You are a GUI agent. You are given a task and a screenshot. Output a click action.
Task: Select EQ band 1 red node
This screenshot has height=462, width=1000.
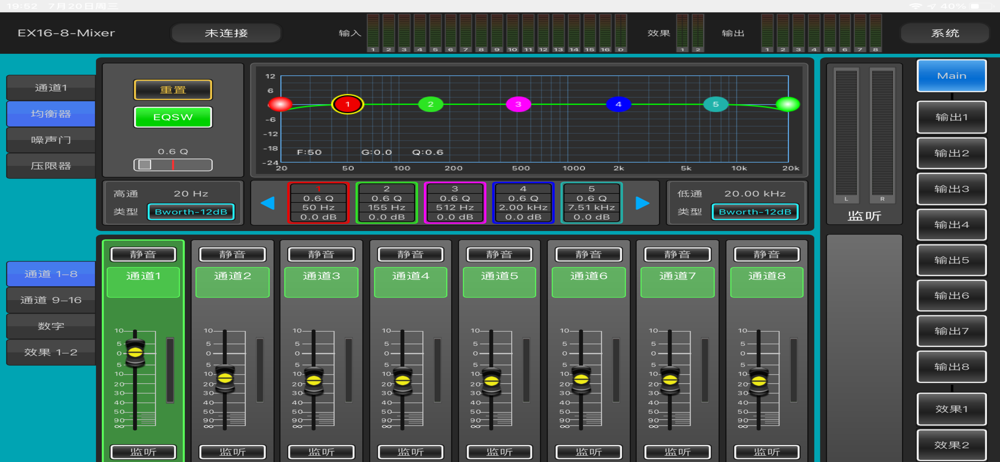point(348,104)
